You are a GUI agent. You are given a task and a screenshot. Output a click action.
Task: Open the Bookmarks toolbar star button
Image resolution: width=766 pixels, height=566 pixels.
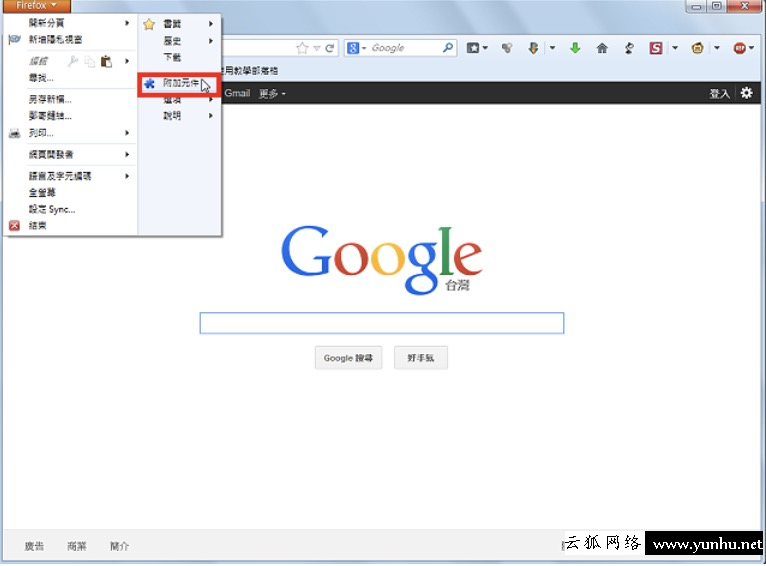pyautogui.click(x=472, y=48)
